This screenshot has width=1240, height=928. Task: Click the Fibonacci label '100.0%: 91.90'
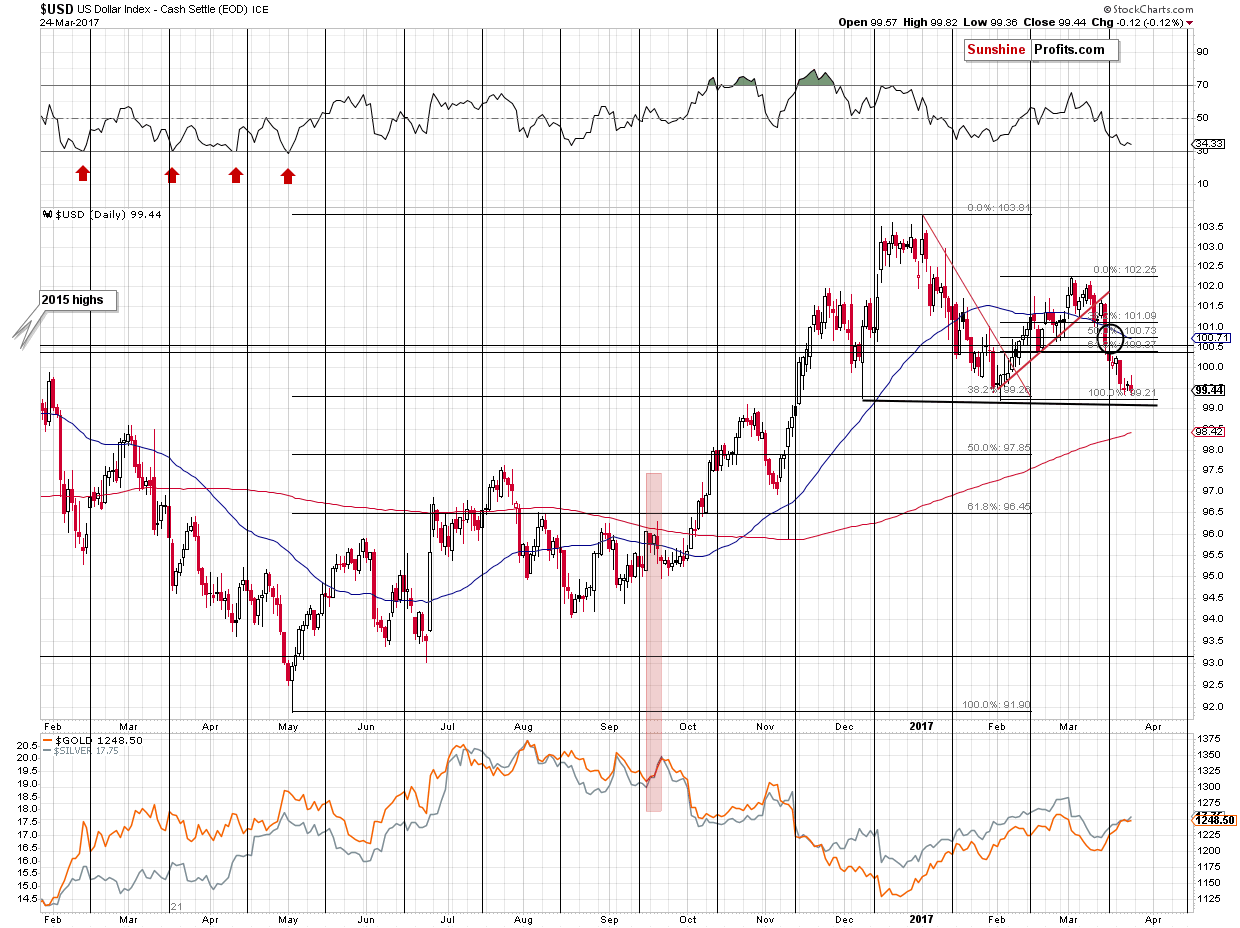(995, 703)
